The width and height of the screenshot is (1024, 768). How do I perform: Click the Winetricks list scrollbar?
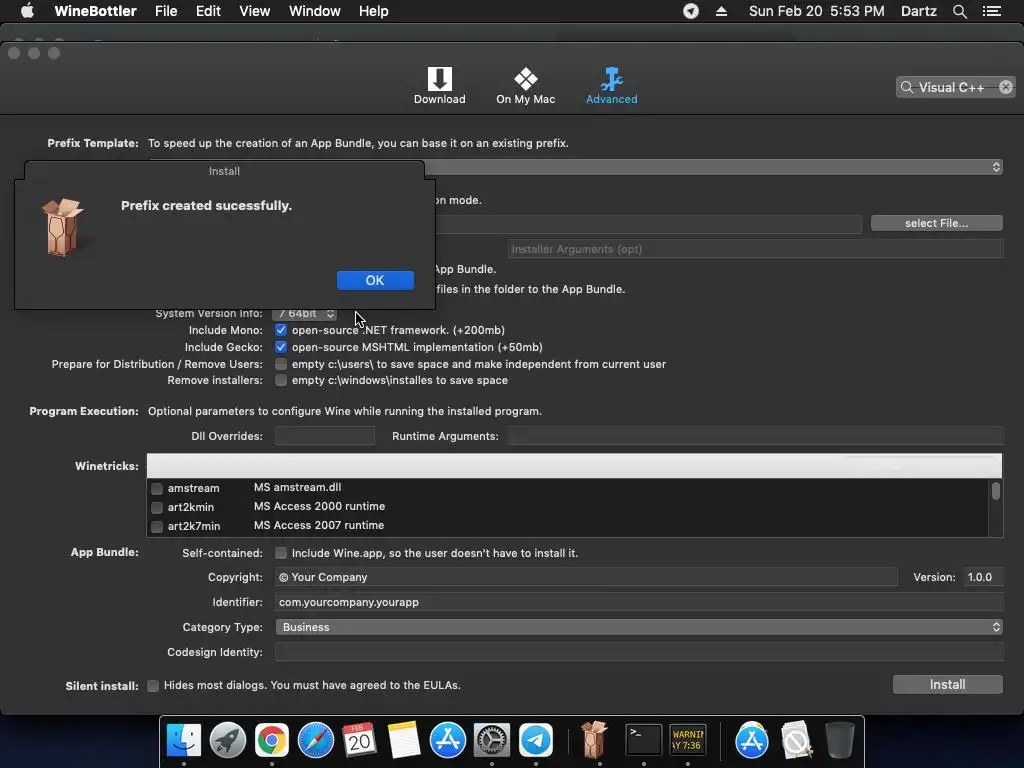point(995,491)
